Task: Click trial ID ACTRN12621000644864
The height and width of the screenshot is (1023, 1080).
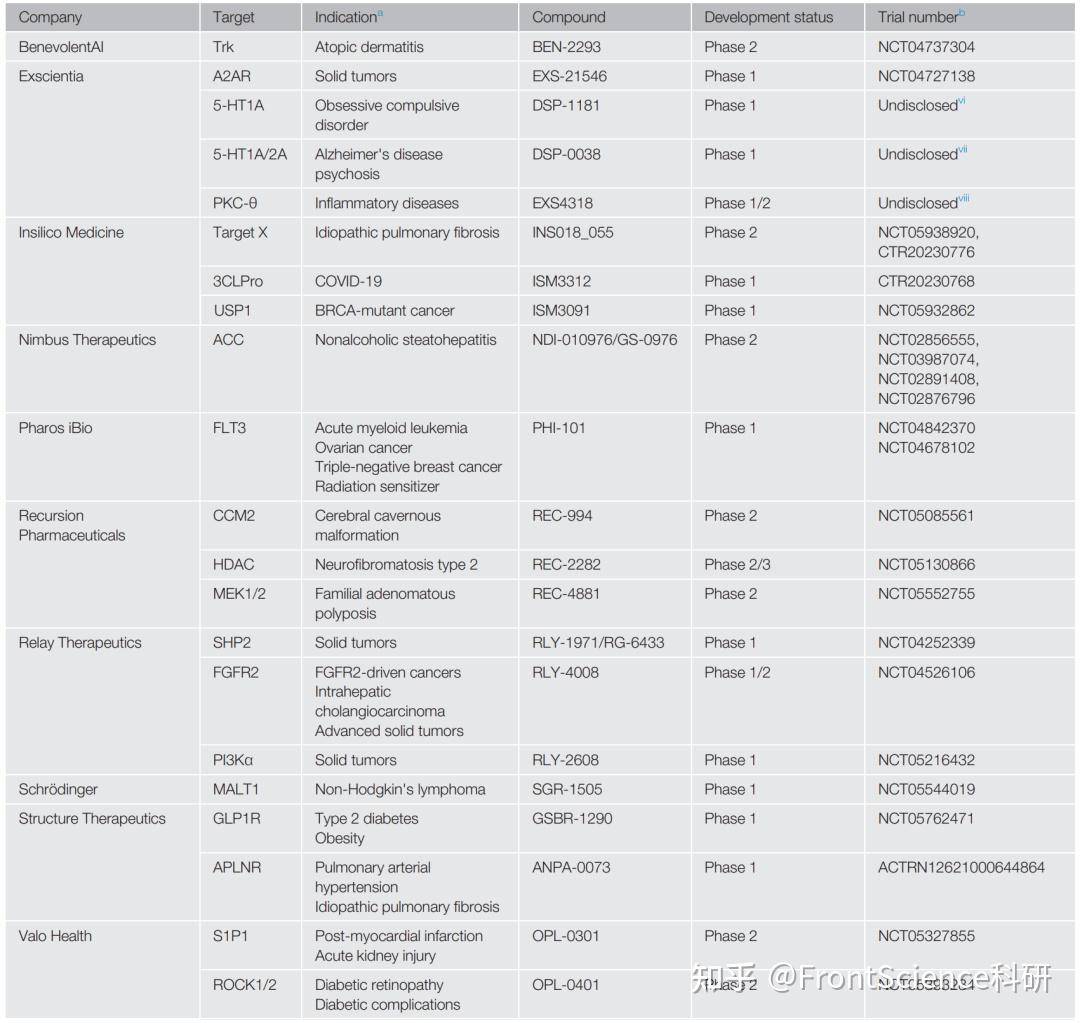Action: coord(961,868)
